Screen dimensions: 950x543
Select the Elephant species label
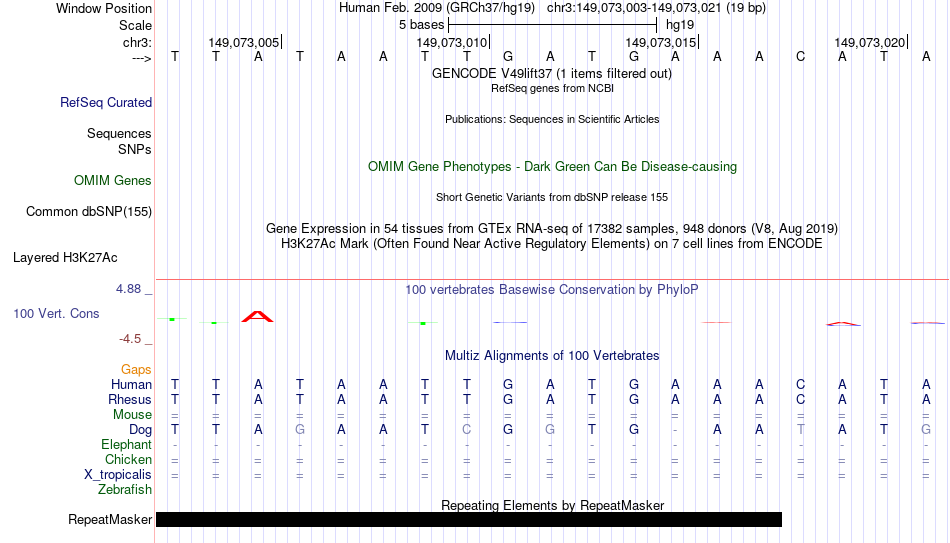point(126,445)
